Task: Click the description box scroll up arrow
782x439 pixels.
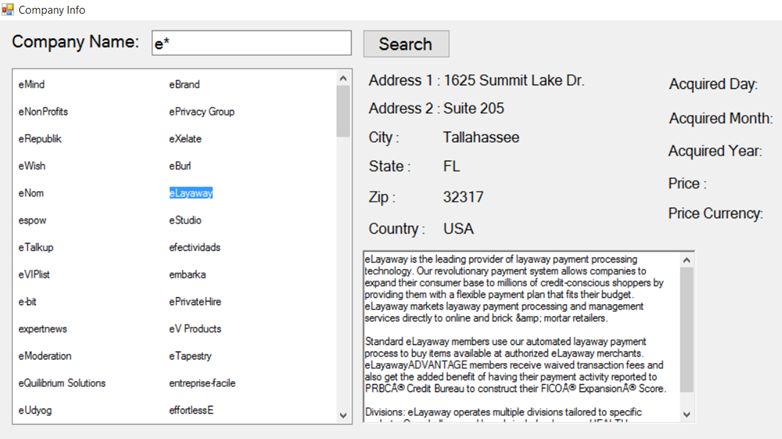Action: (x=686, y=260)
